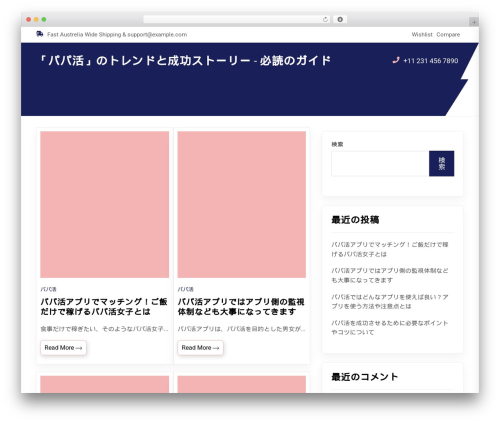Open the Wishlist link

point(422,34)
